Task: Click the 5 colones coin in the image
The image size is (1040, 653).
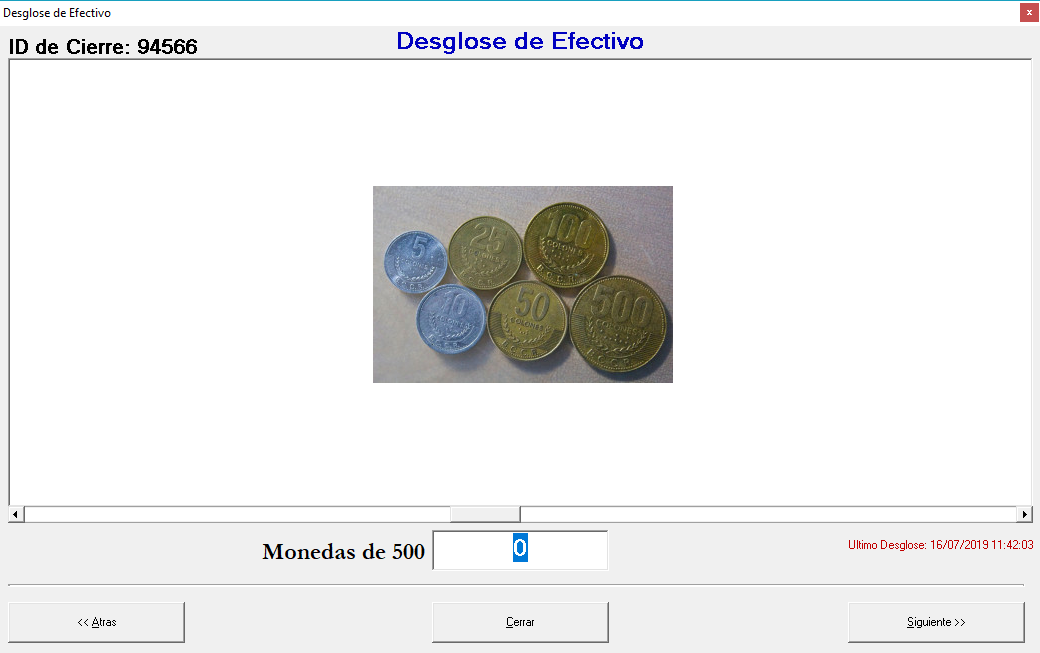Action: click(415, 262)
